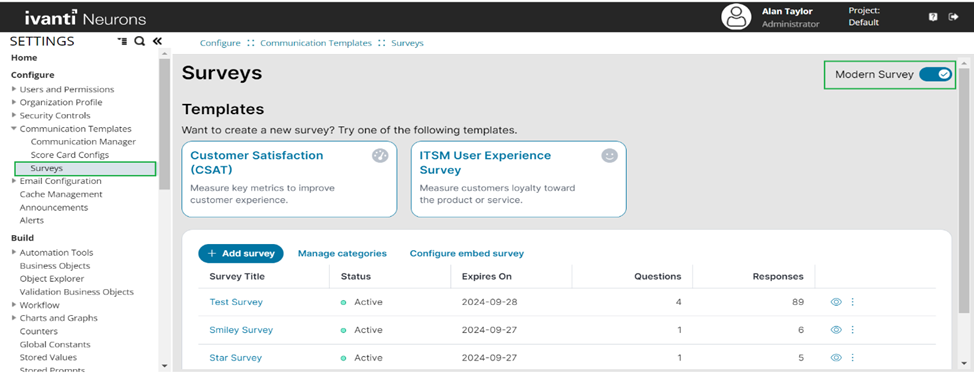The width and height of the screenshot is (974, 389).
Task: Select Surveys in sidebar
Action: (x=85, y=168)
